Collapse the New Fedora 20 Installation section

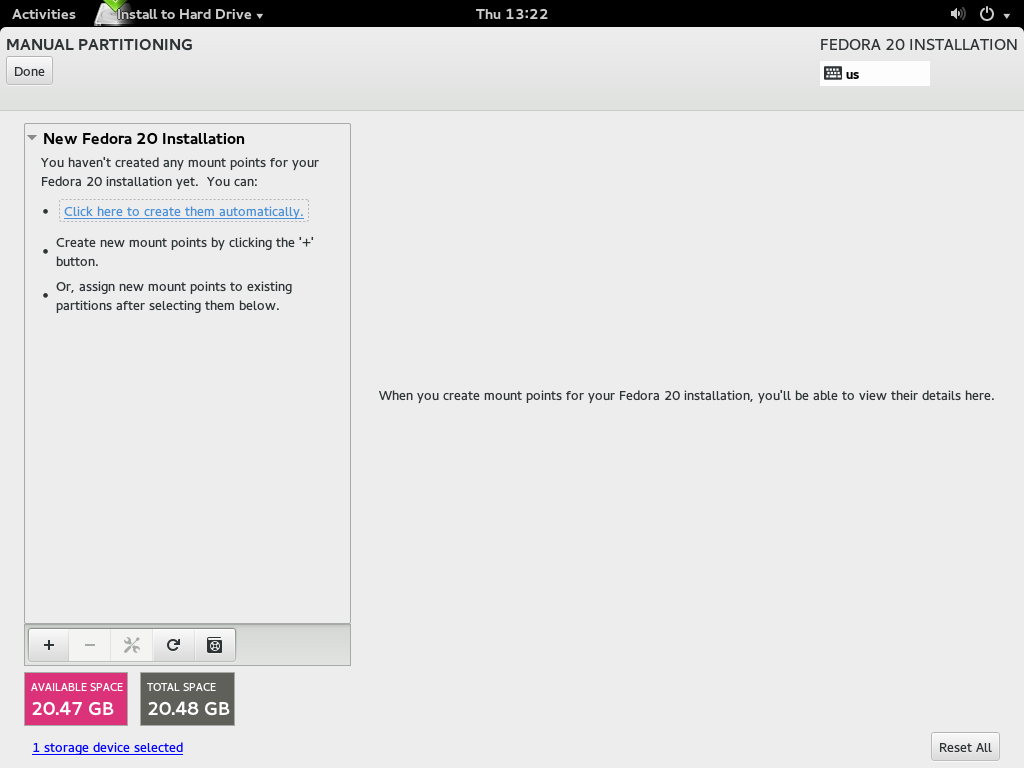coord(33,138)
